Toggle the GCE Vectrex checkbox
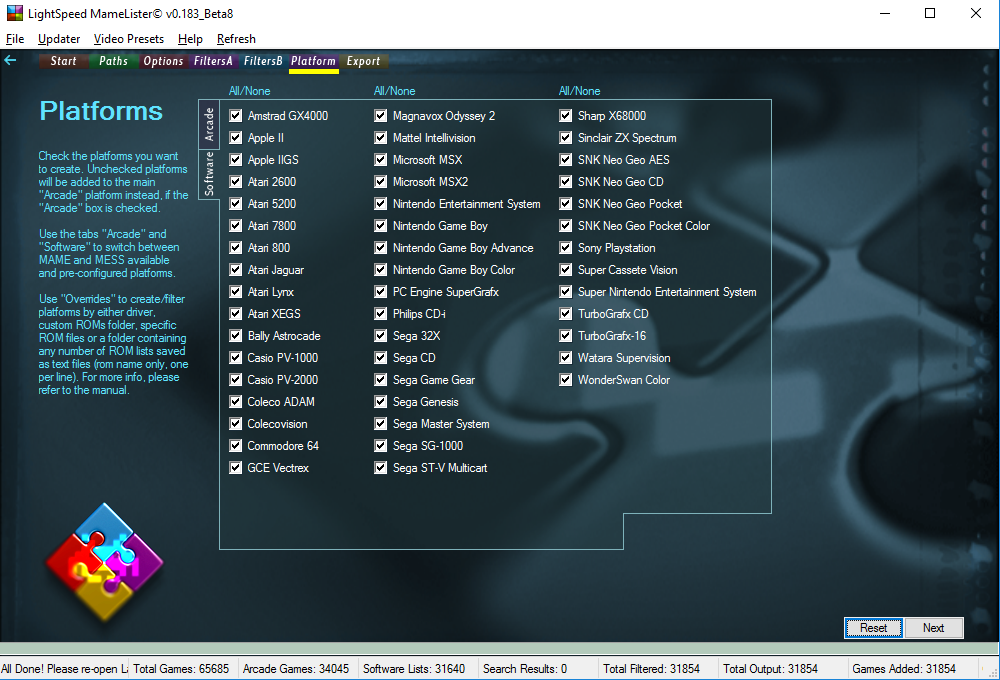The height and width of the screenshot is (680, 1000). tap(236, 468)
